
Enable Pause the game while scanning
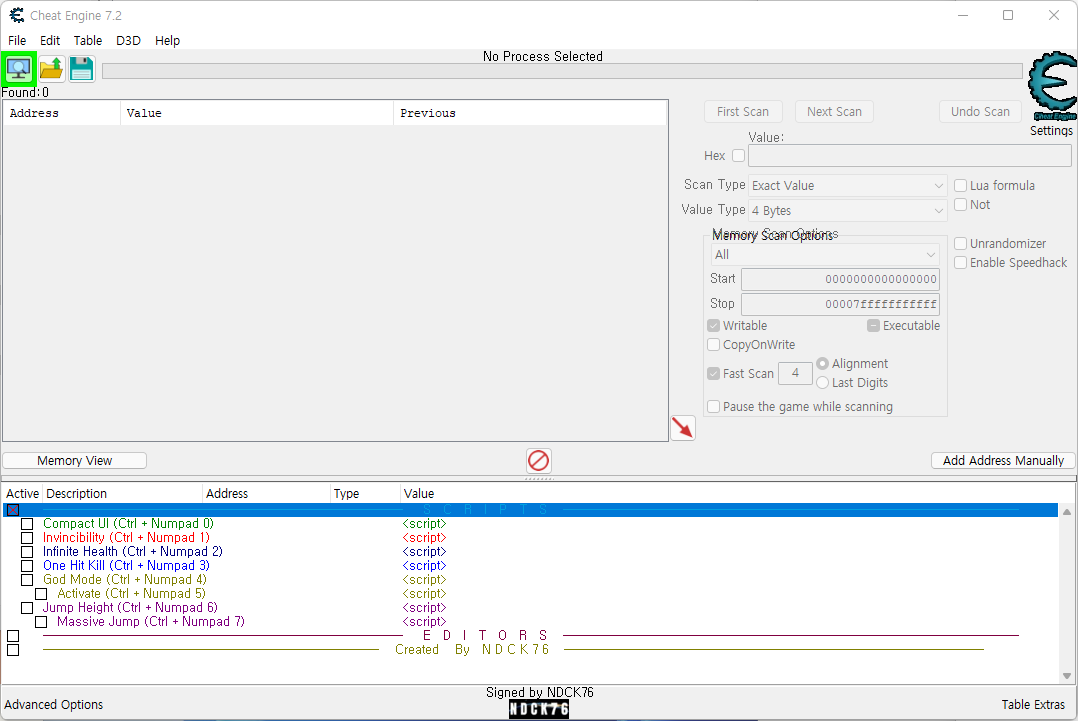[x=714, y=407]
